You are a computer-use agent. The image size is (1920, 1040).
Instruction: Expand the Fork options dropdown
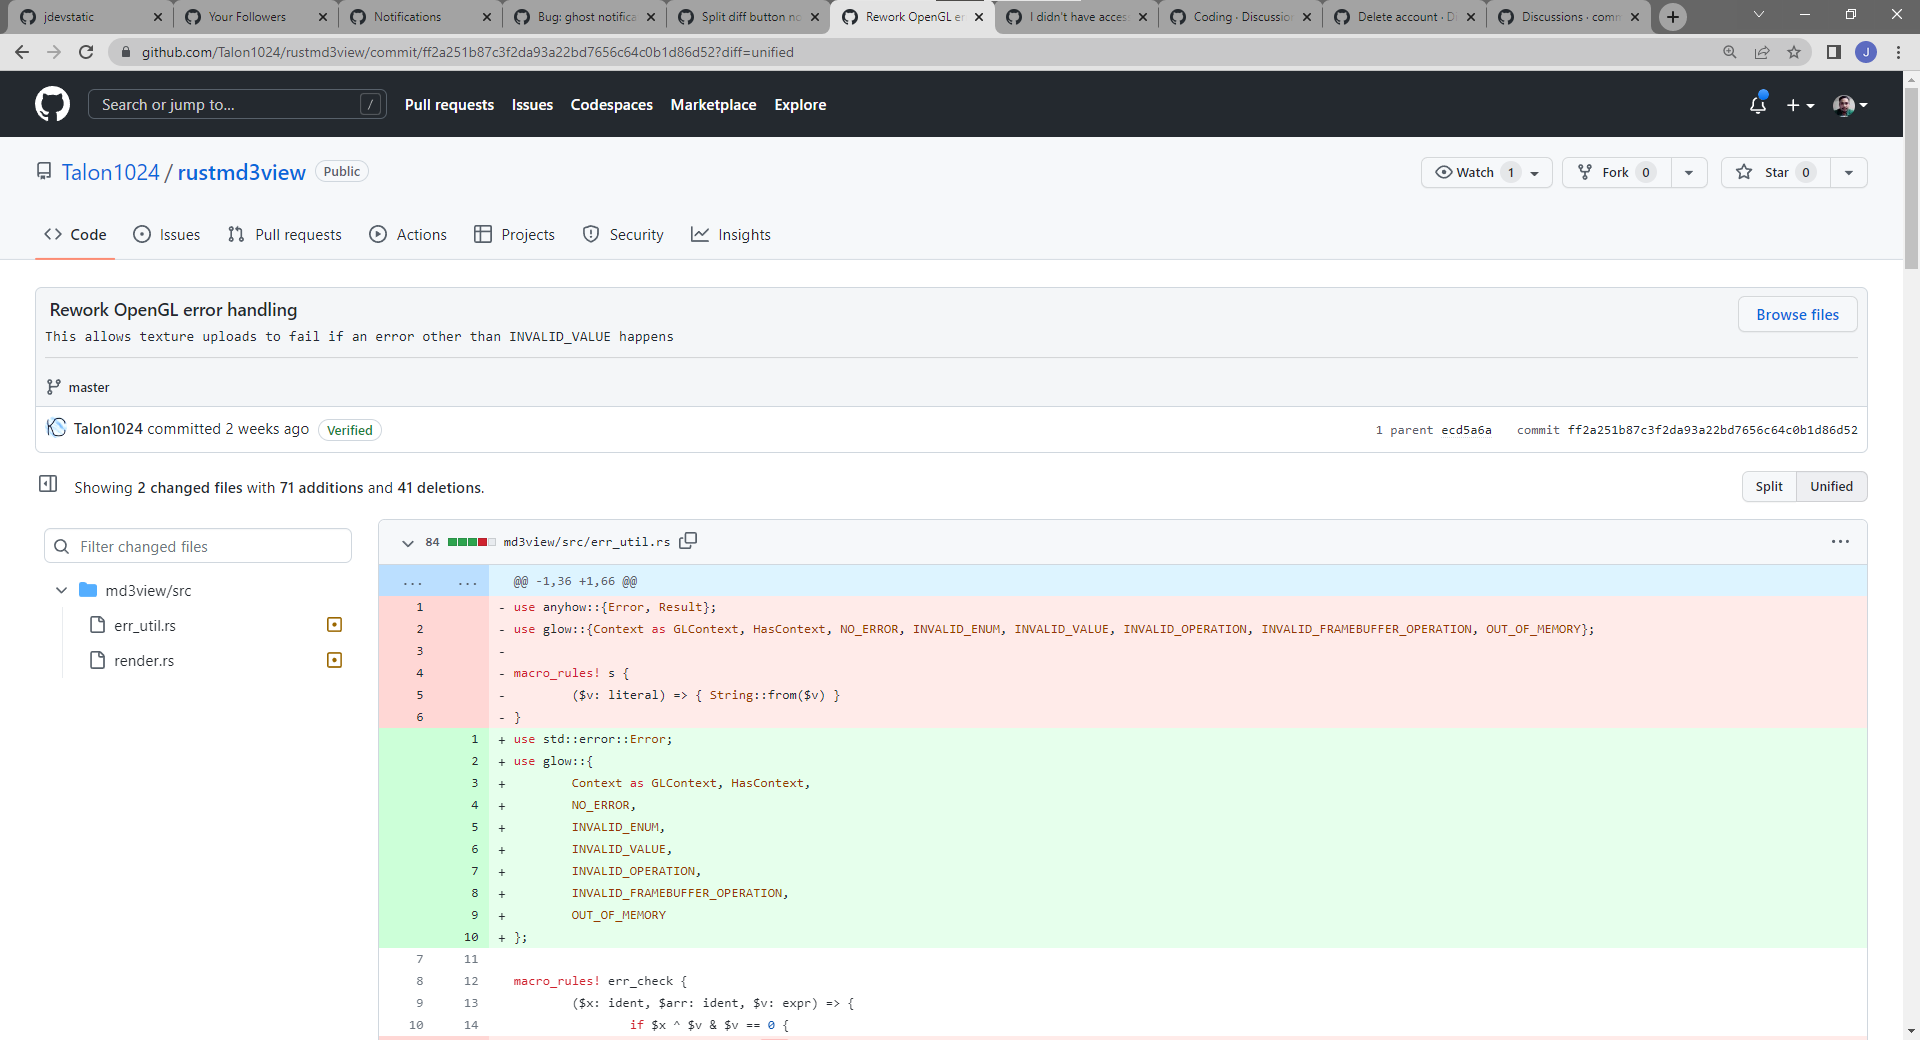1689,172
